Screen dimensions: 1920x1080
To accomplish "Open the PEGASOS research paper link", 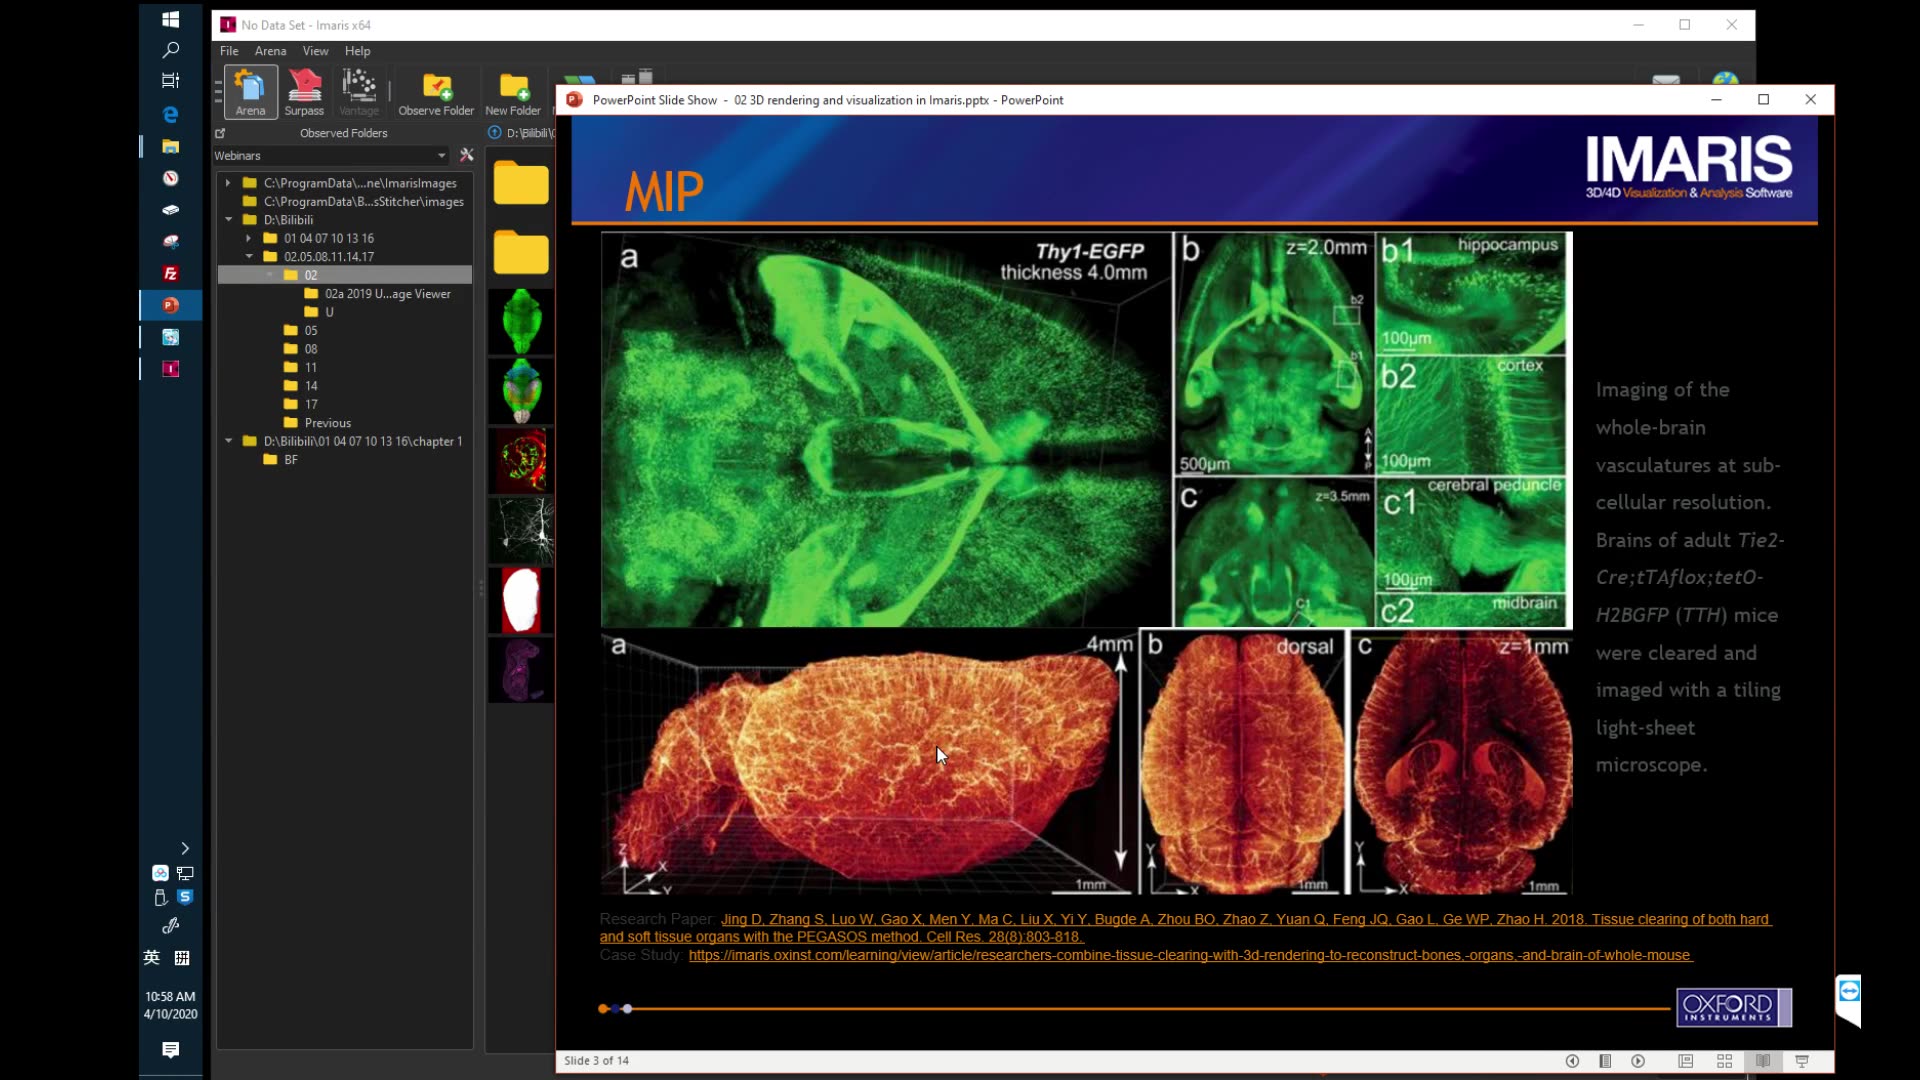I will click(1245, 919).
